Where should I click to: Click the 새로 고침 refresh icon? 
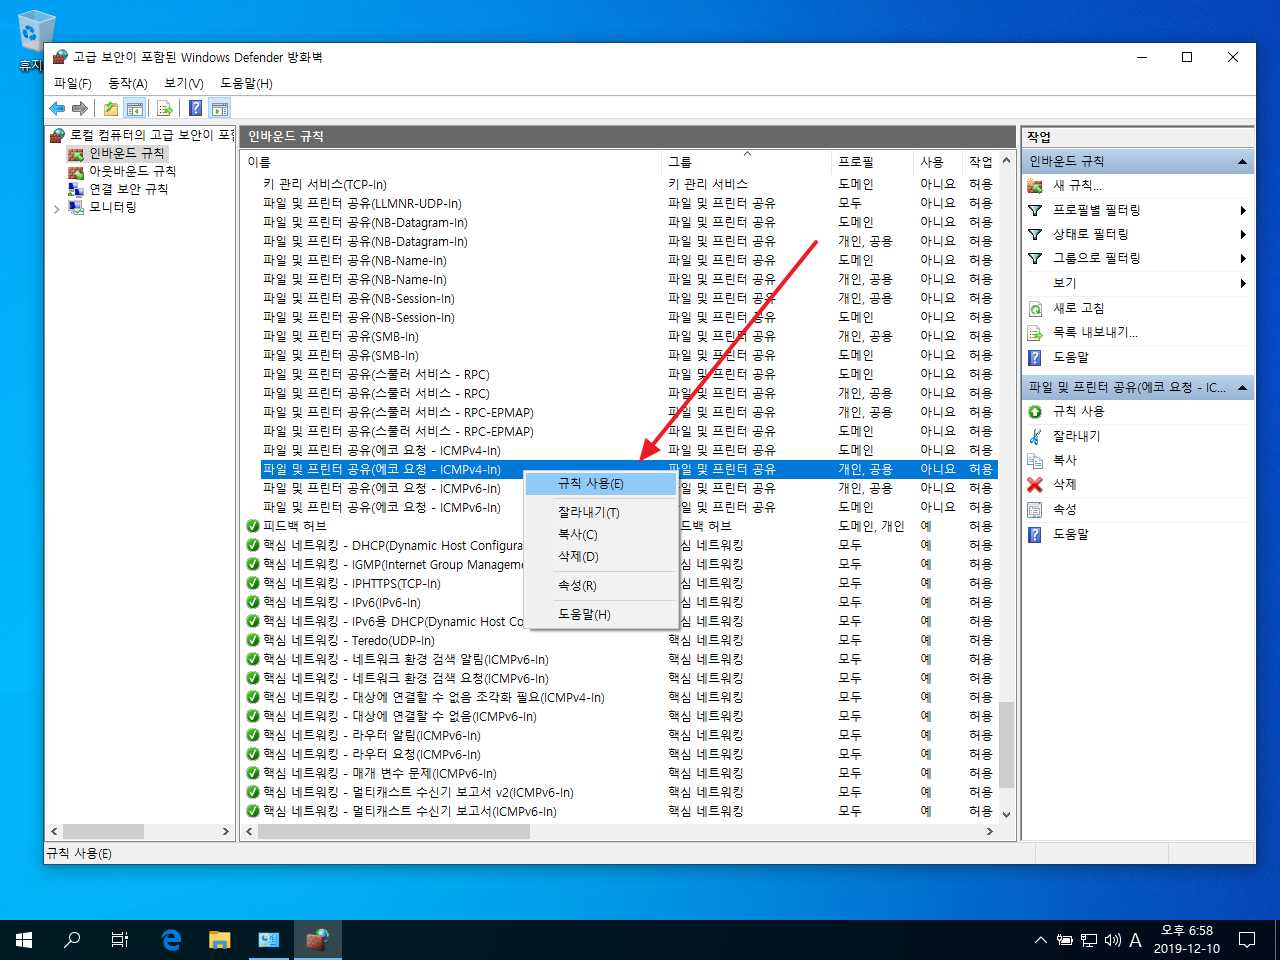pos(1035,309)
